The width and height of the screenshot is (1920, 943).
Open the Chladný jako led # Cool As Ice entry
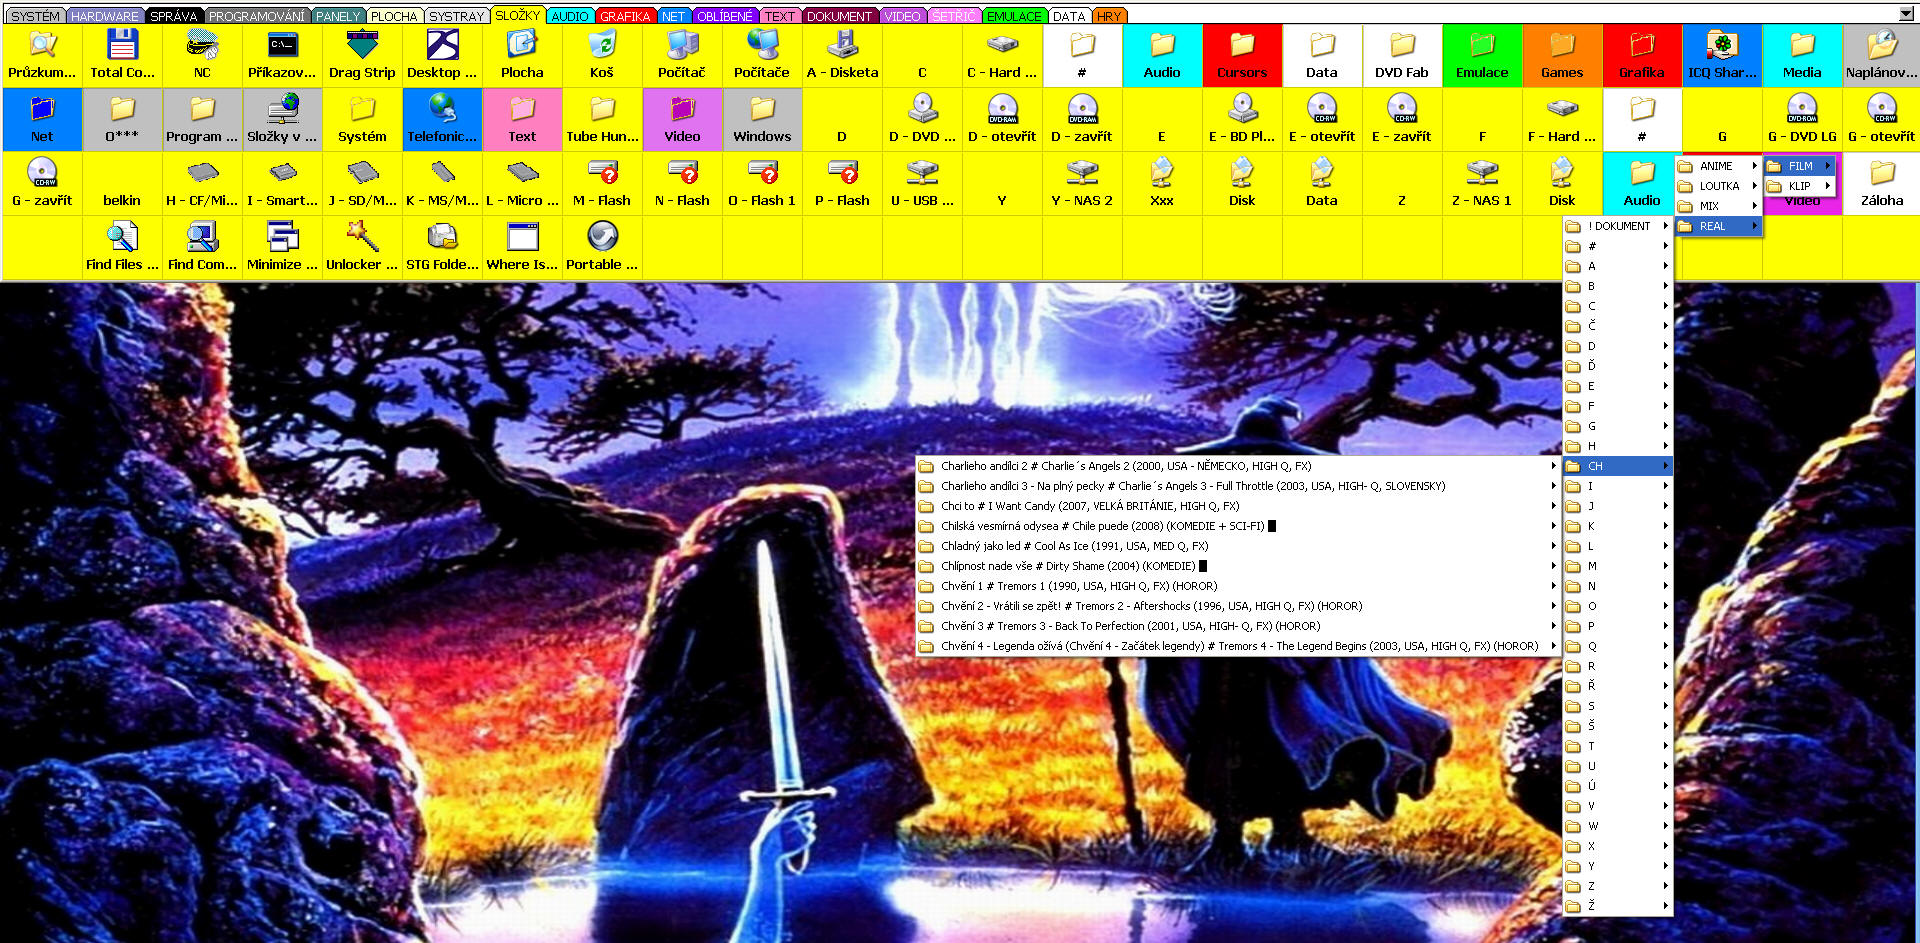[x=1238, y=546]
